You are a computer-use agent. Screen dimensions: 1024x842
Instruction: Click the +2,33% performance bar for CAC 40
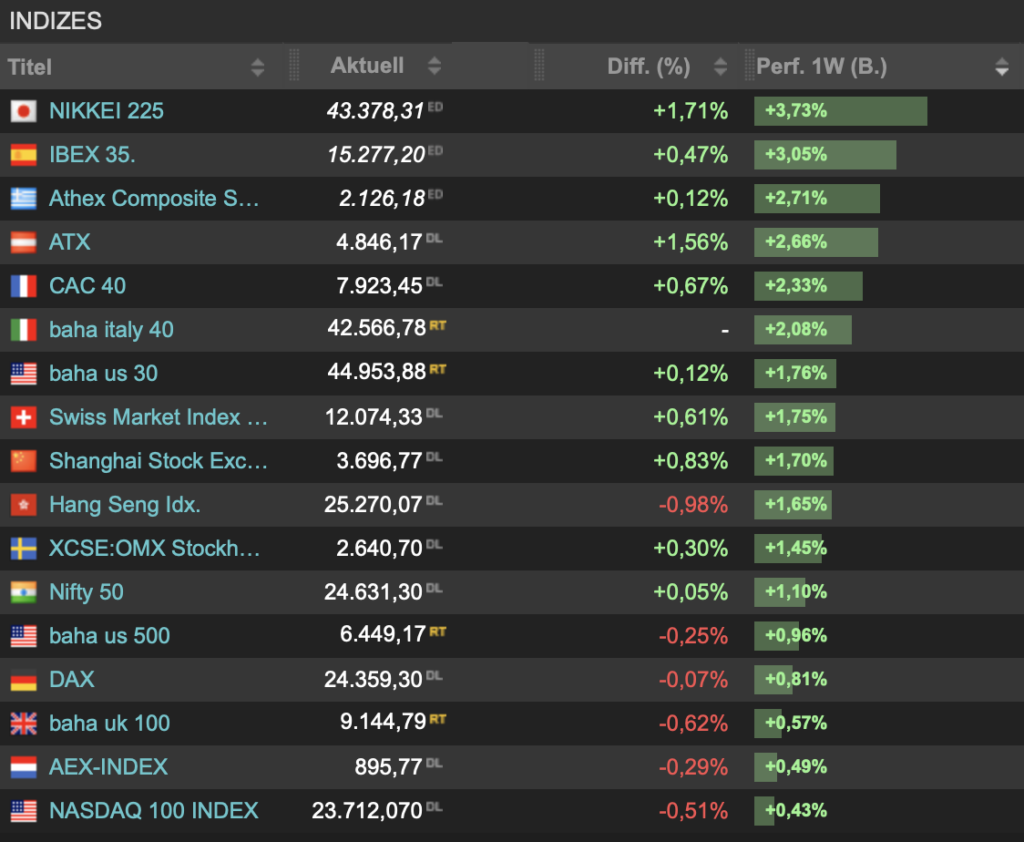(x=808, y=286)
